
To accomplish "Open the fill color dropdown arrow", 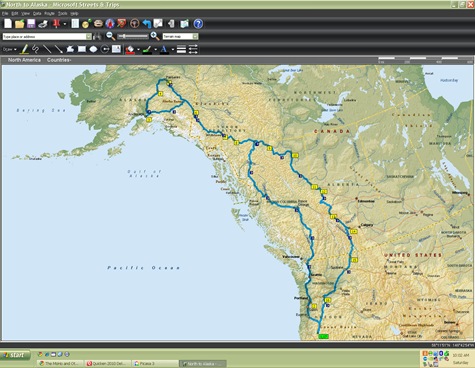I will [x=138, y=50].
